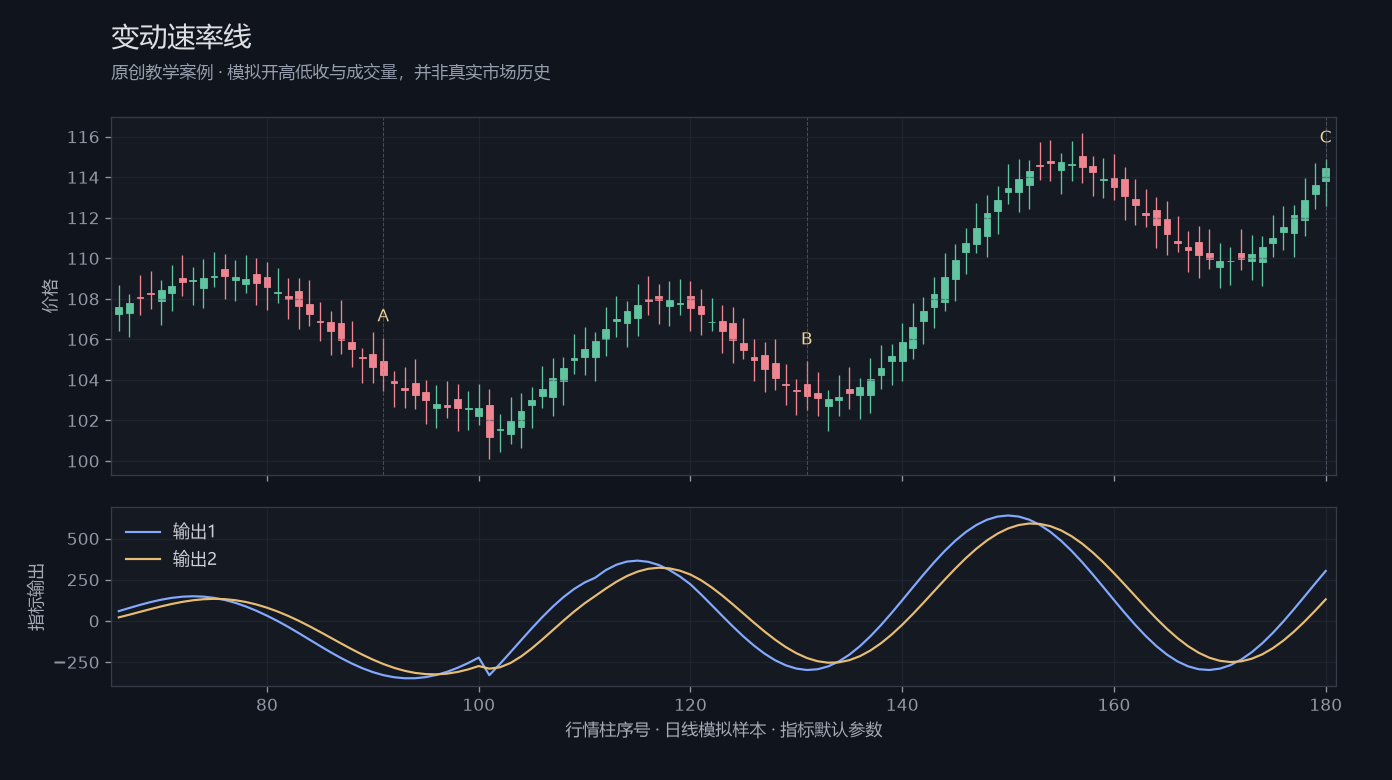The width and height of the screenshot is (1392, 780).
Task: Click x-axis tick 100
Action: [479, 704]
